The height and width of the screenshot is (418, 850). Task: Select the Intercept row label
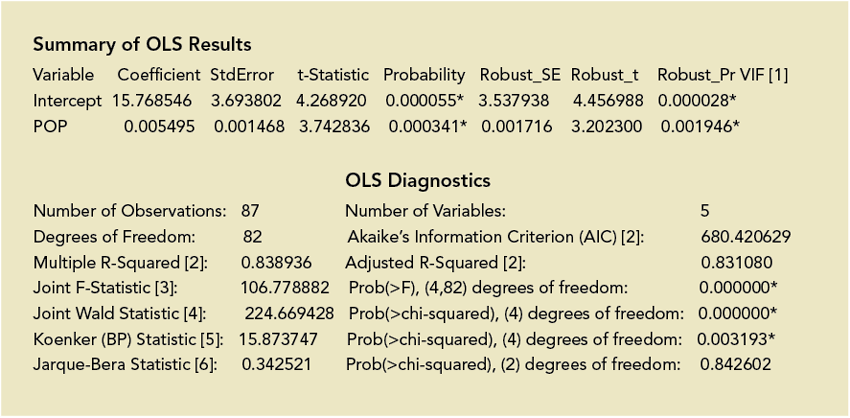click(67, 101)
